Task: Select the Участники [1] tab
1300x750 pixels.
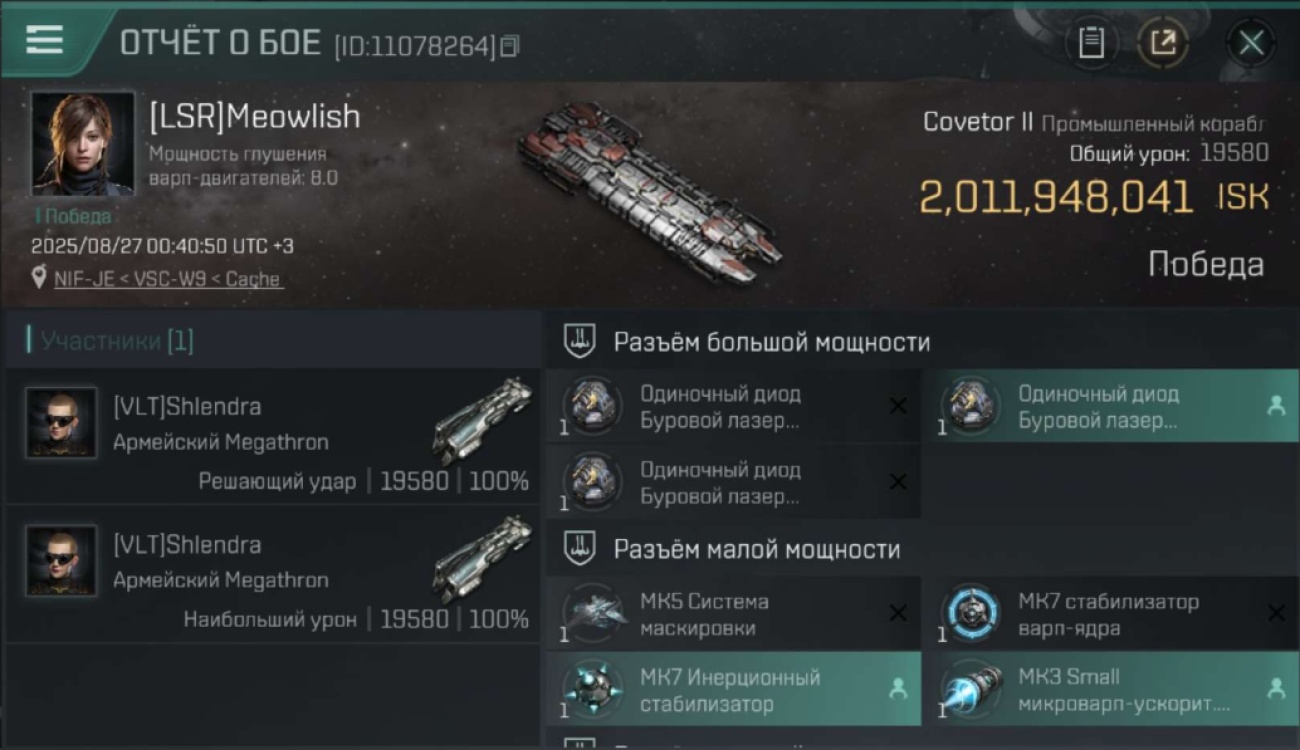Action: coord(112,341)
